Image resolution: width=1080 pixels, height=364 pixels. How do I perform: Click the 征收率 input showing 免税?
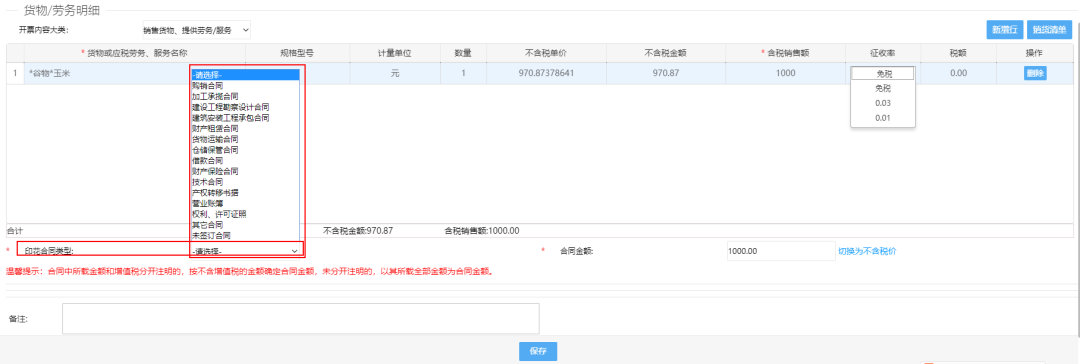882,73
